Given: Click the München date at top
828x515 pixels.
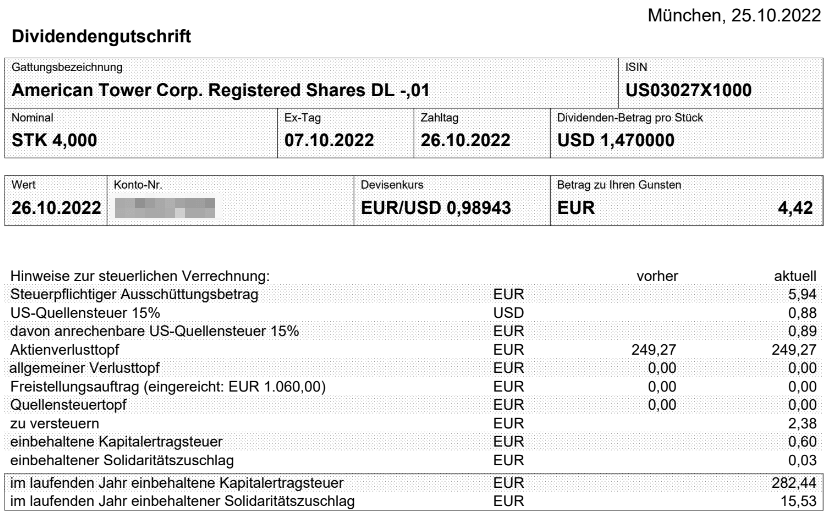Looking at the screenshot, I should click(734, 15).
